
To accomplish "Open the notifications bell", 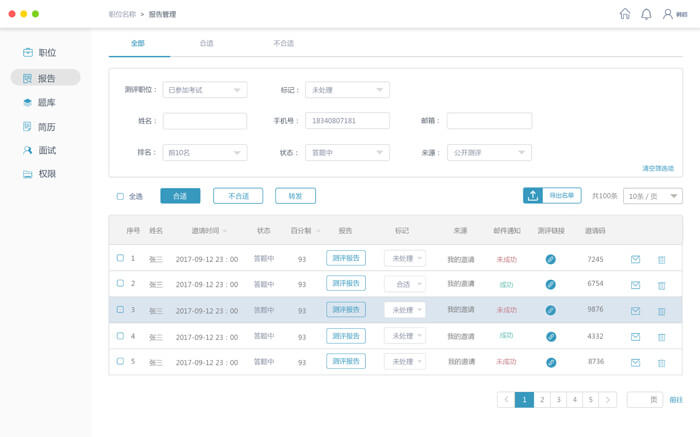I will 646,14.
